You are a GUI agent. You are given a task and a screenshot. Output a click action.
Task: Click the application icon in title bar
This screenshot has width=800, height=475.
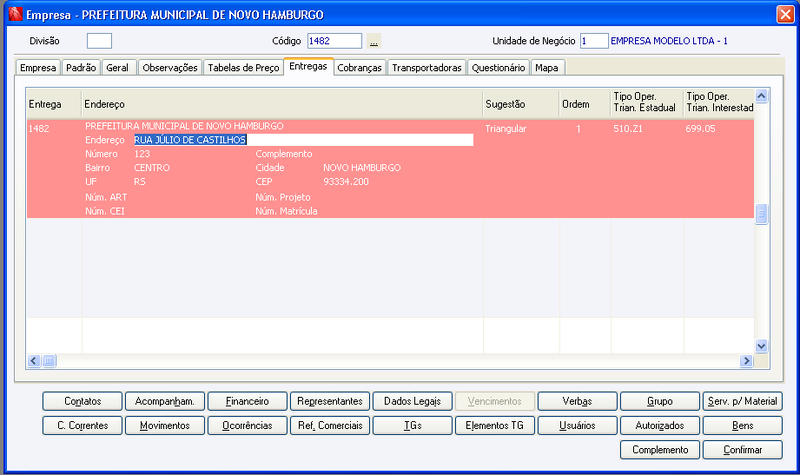15,14
